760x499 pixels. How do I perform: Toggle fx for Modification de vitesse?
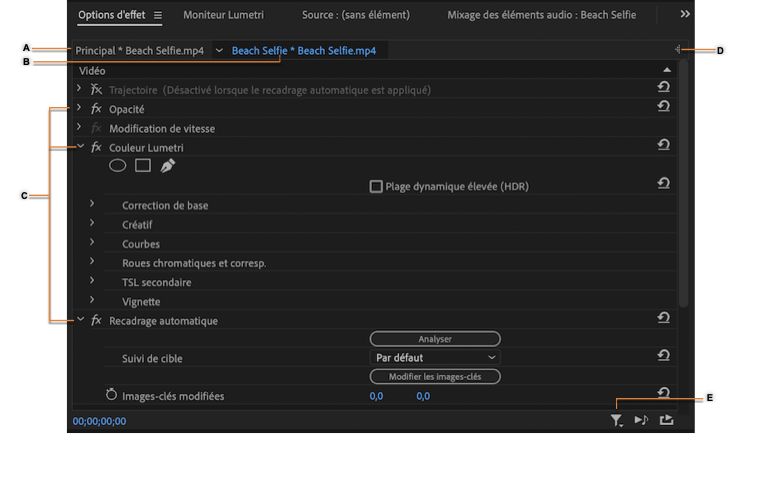[96, 128]
